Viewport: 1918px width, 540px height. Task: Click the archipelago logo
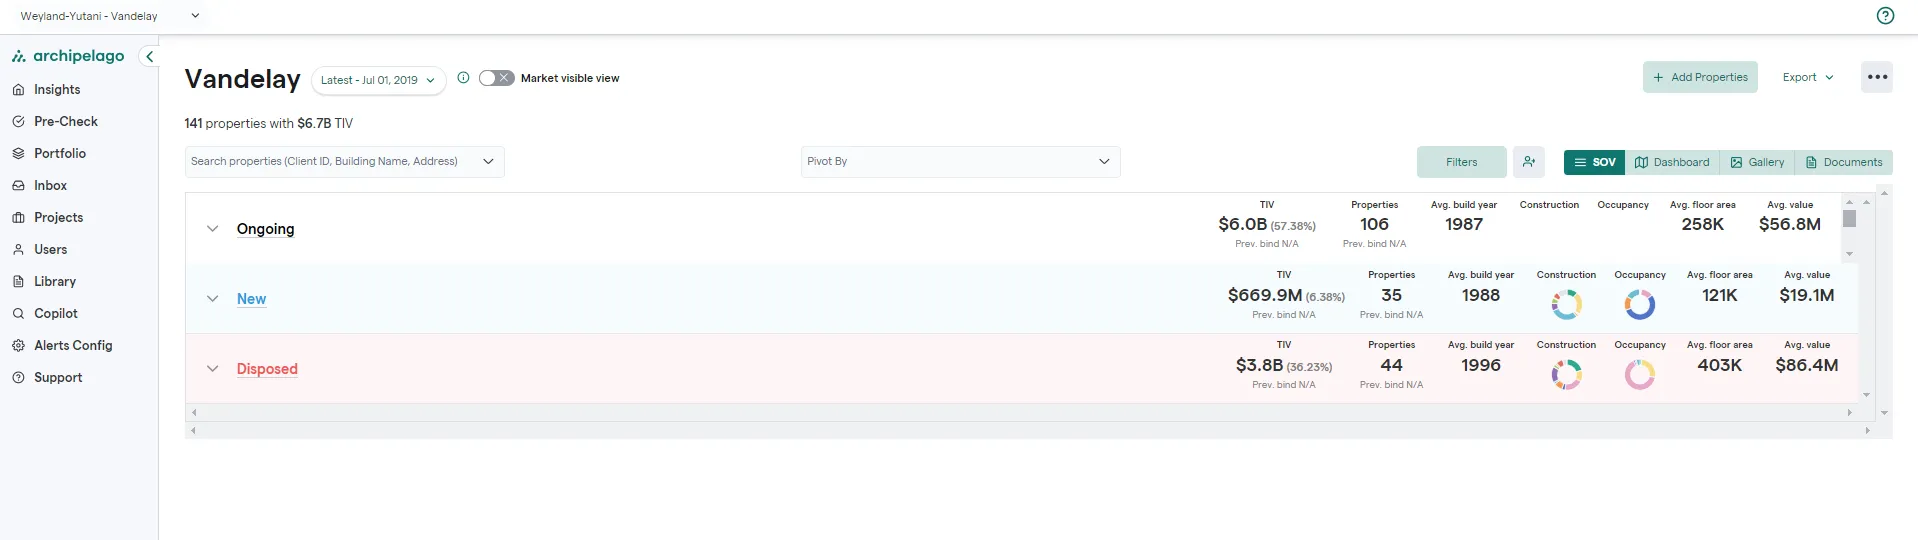(68, 56)
